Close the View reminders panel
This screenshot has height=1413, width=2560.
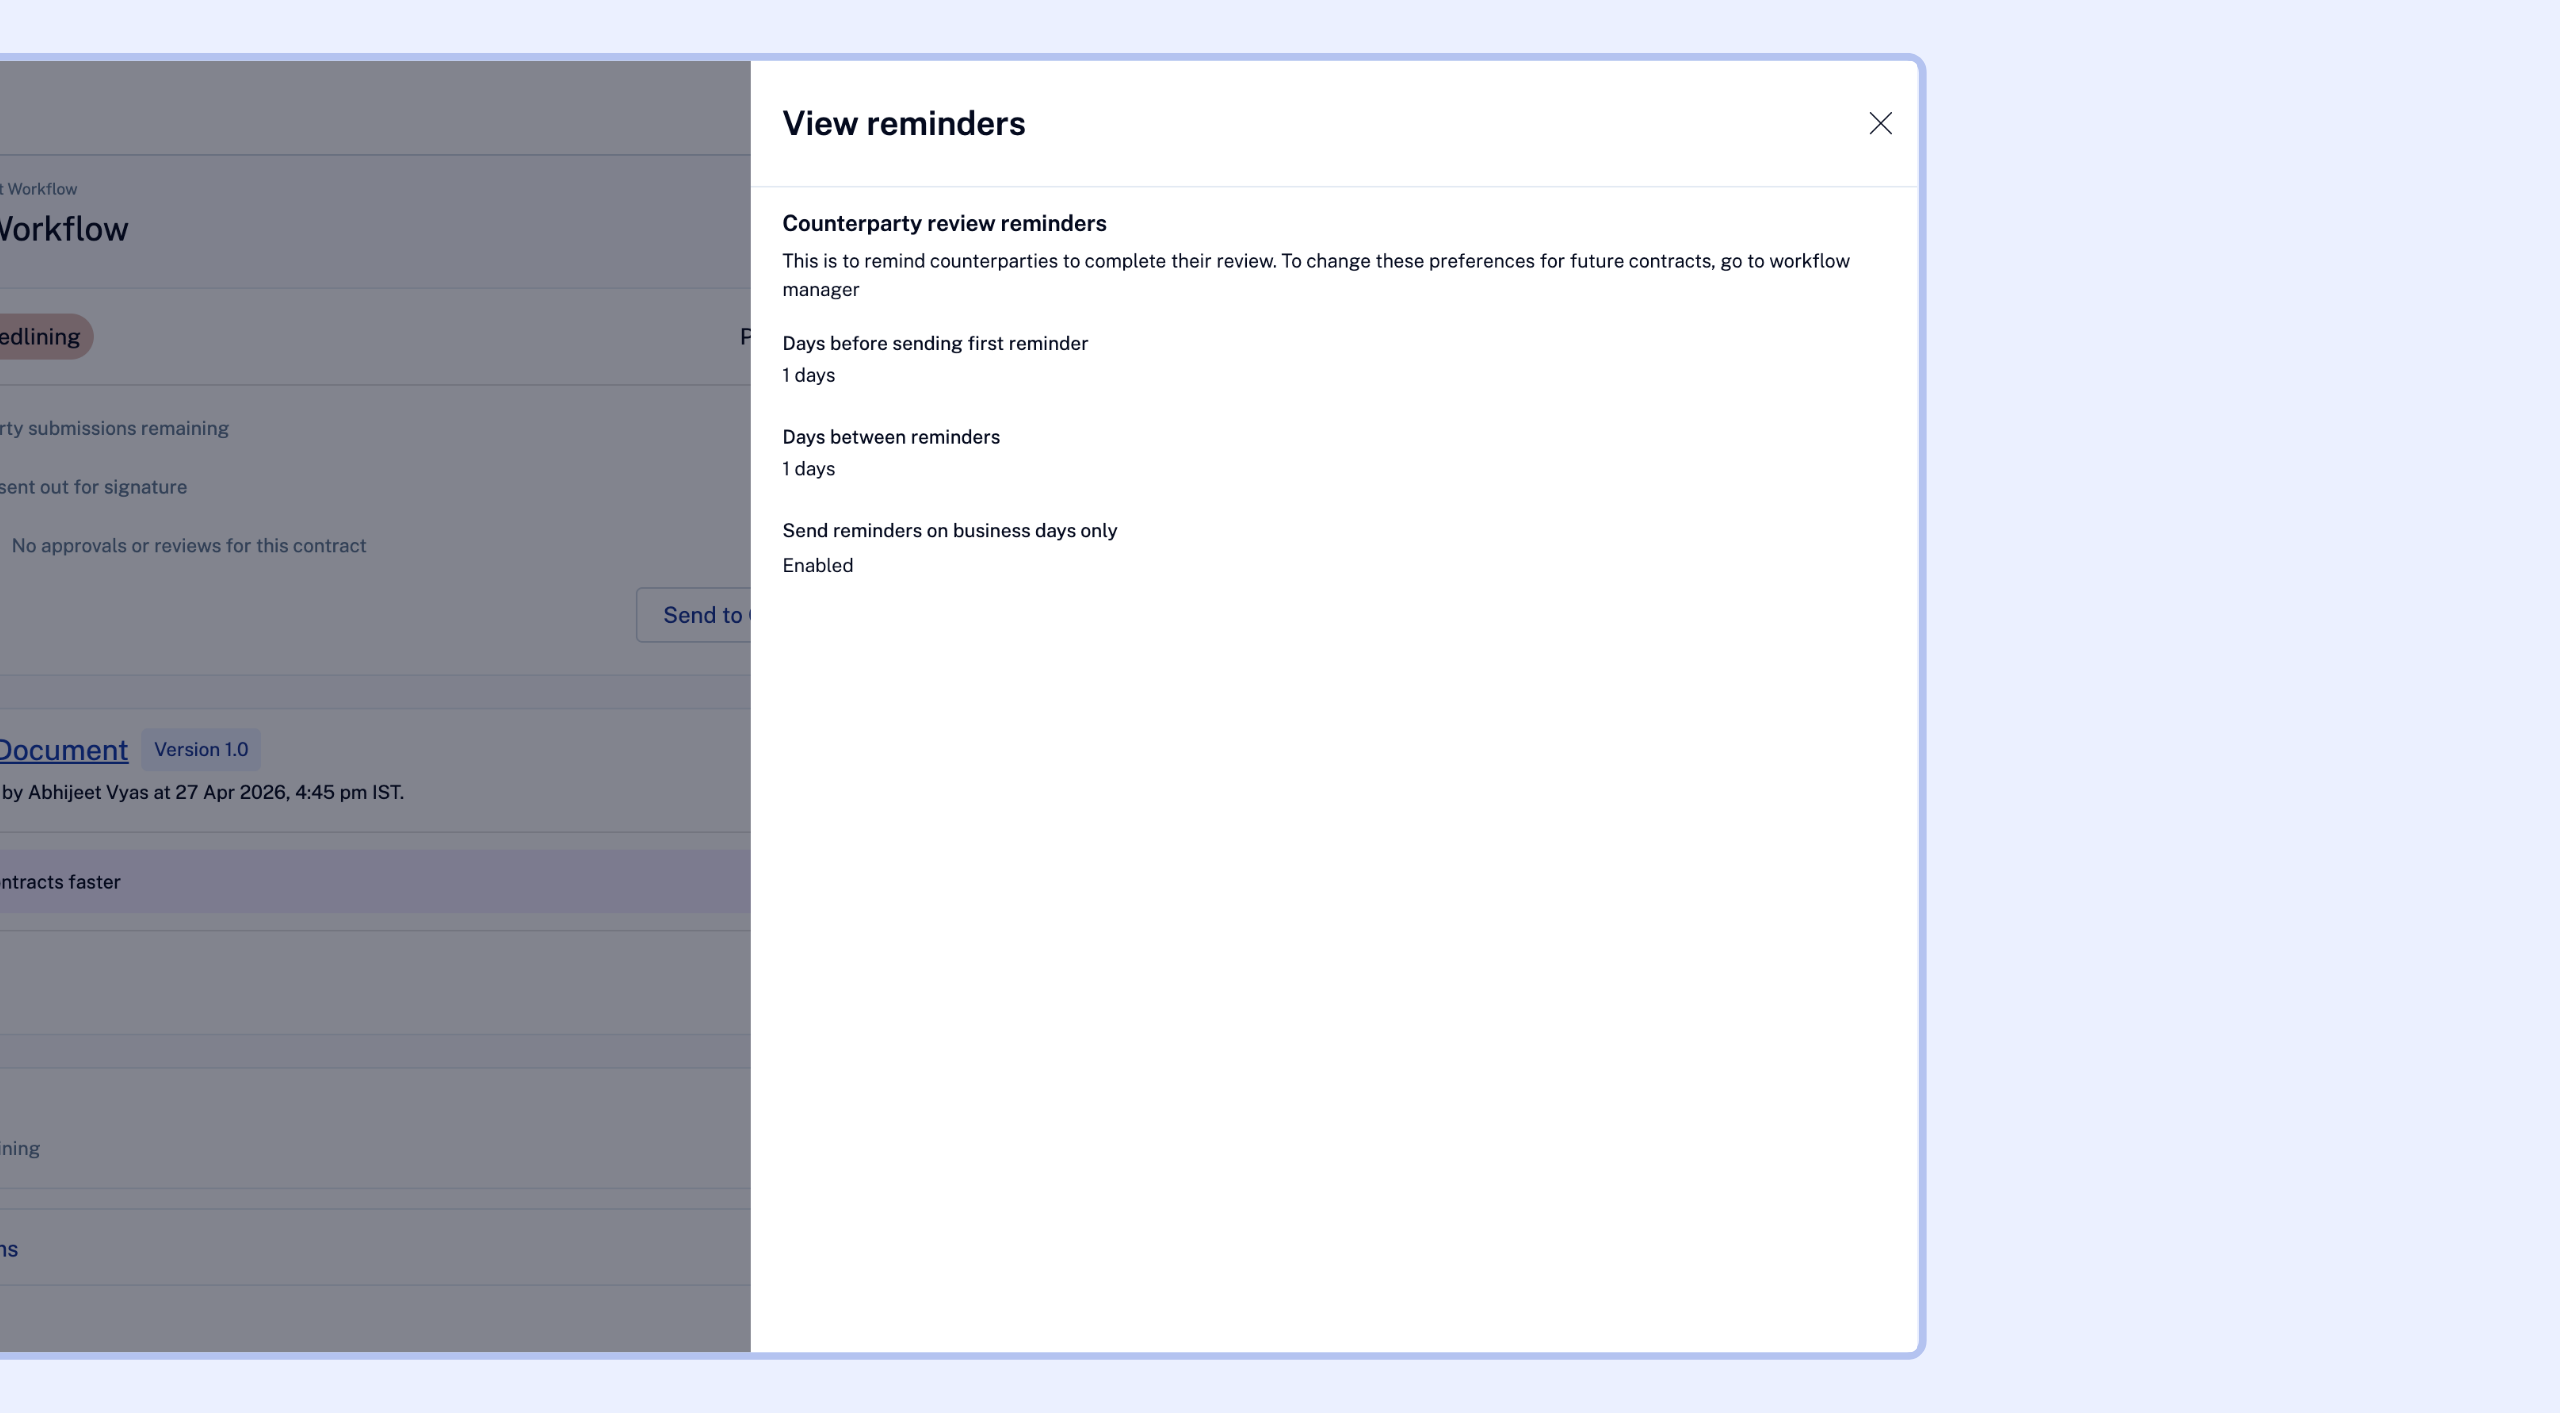1880,123
